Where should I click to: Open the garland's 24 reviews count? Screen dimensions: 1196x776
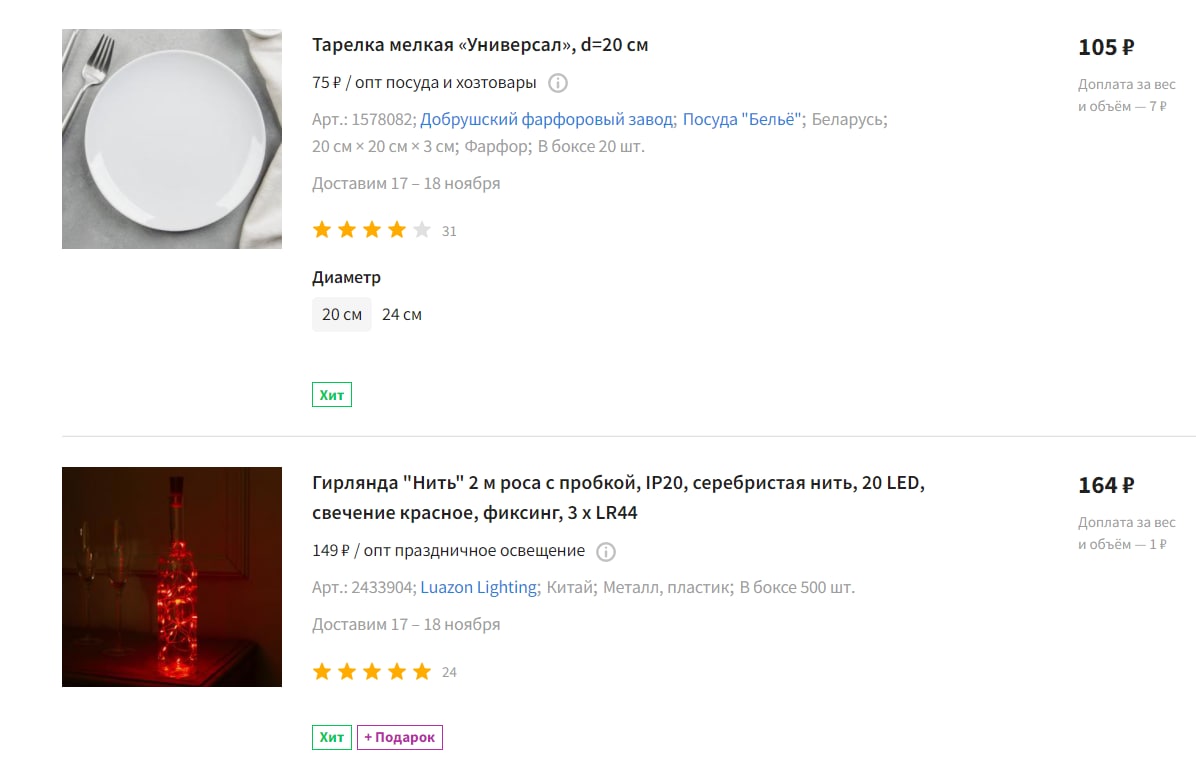point(449,672)
